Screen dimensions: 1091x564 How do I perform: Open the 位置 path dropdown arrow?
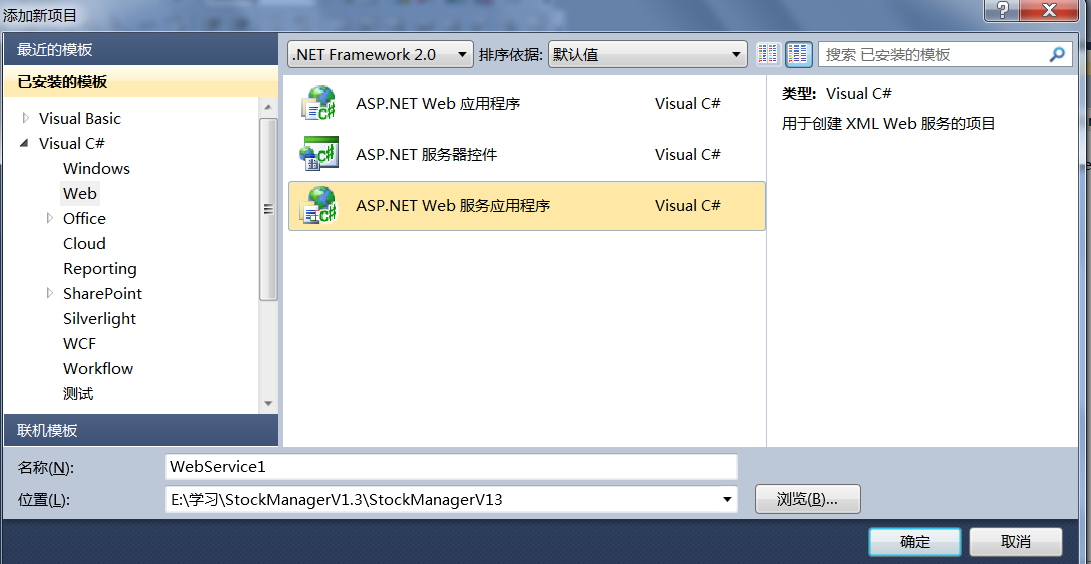point(726,499)
